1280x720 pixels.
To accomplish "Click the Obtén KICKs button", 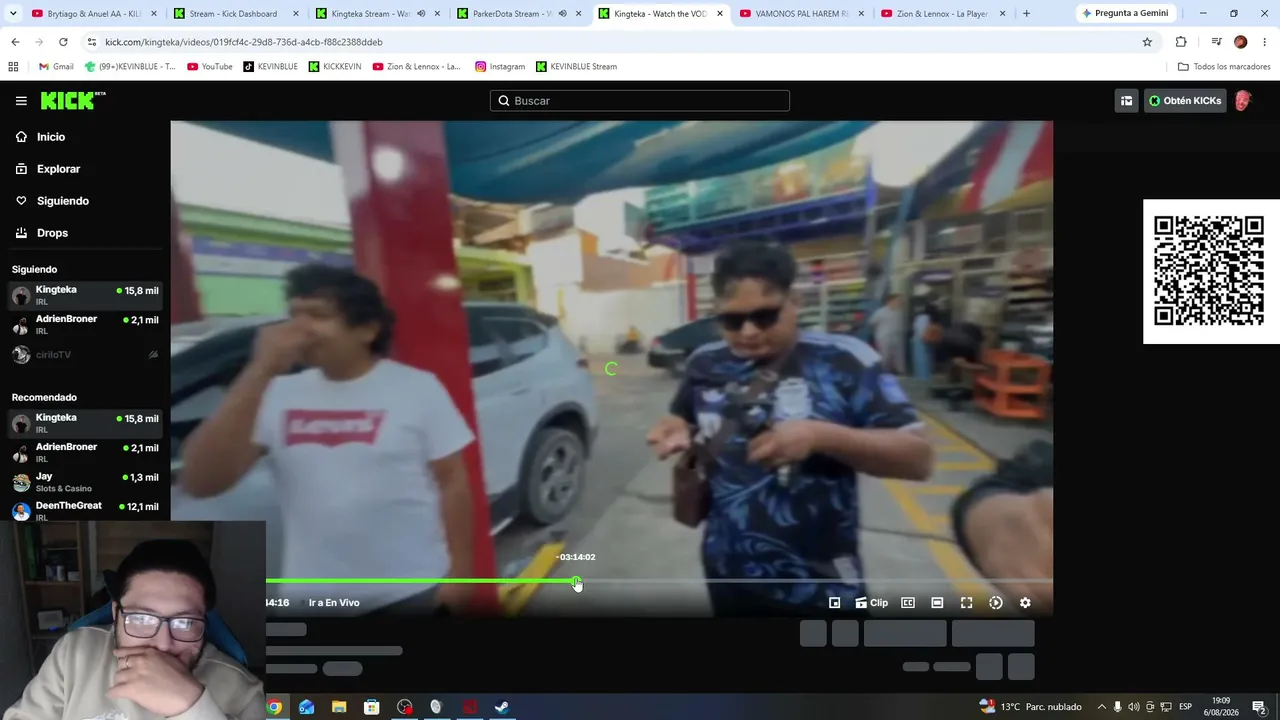I will [x=1185, y=101].
